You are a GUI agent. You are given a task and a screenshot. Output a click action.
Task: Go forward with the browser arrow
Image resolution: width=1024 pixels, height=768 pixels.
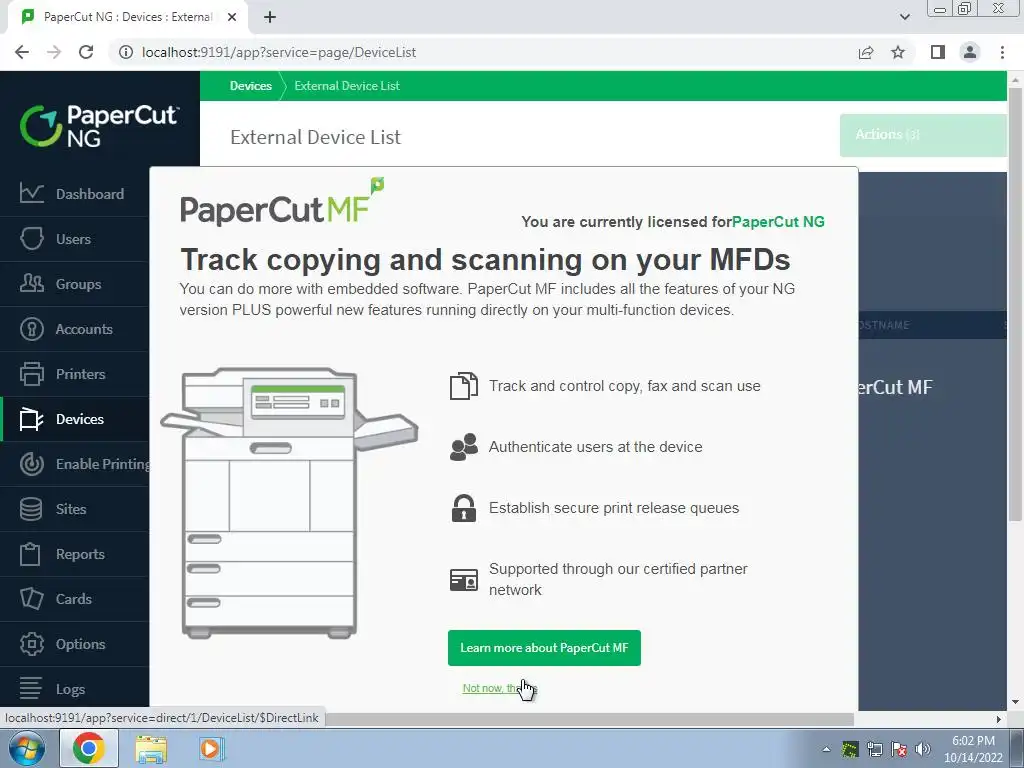(x=54, y=52)
